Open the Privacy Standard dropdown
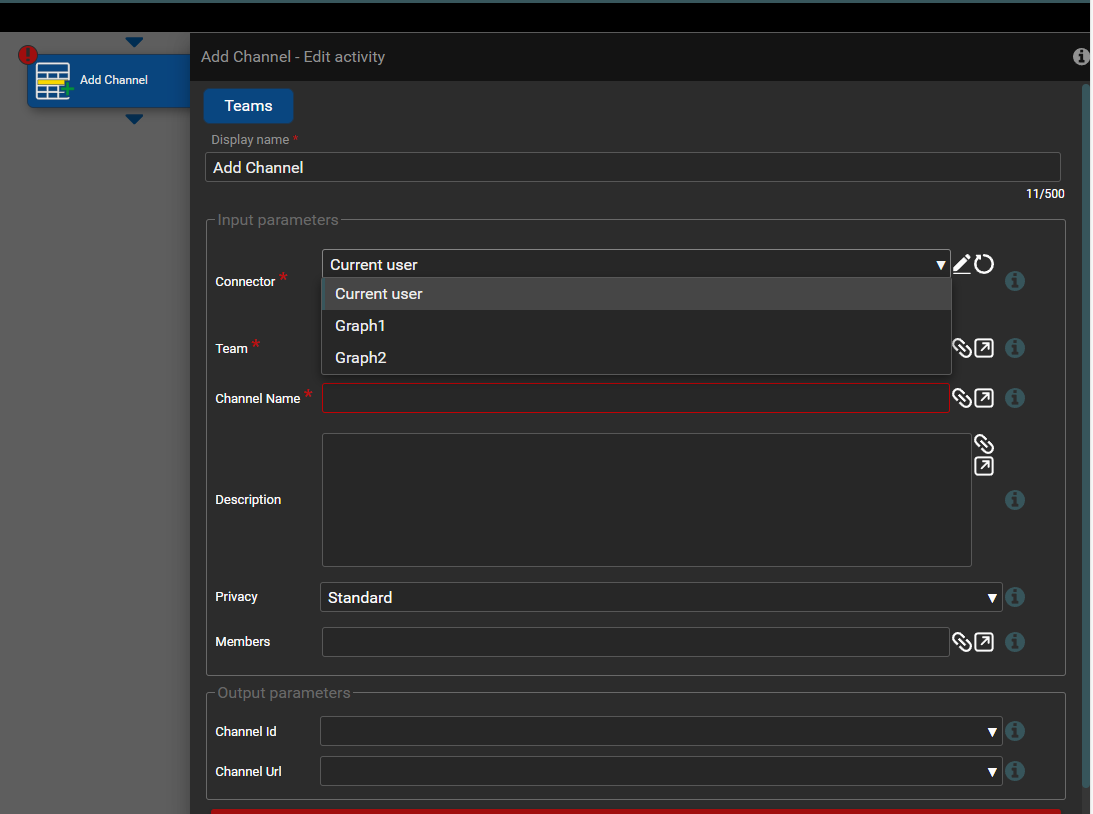The image size is (1093, 814). (x=660, y=598)
